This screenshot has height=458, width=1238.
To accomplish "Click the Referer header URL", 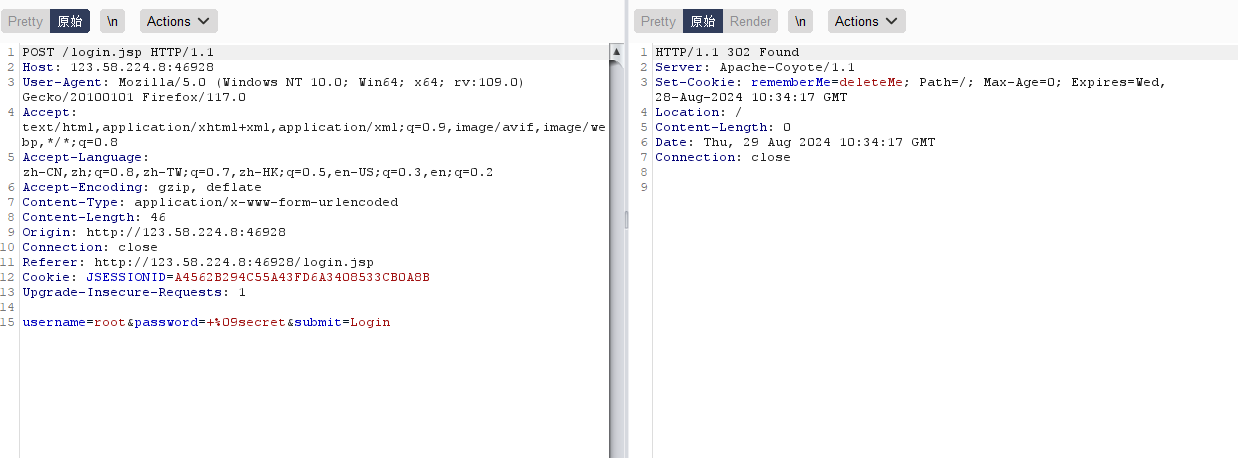I will [x=234, y=262].
